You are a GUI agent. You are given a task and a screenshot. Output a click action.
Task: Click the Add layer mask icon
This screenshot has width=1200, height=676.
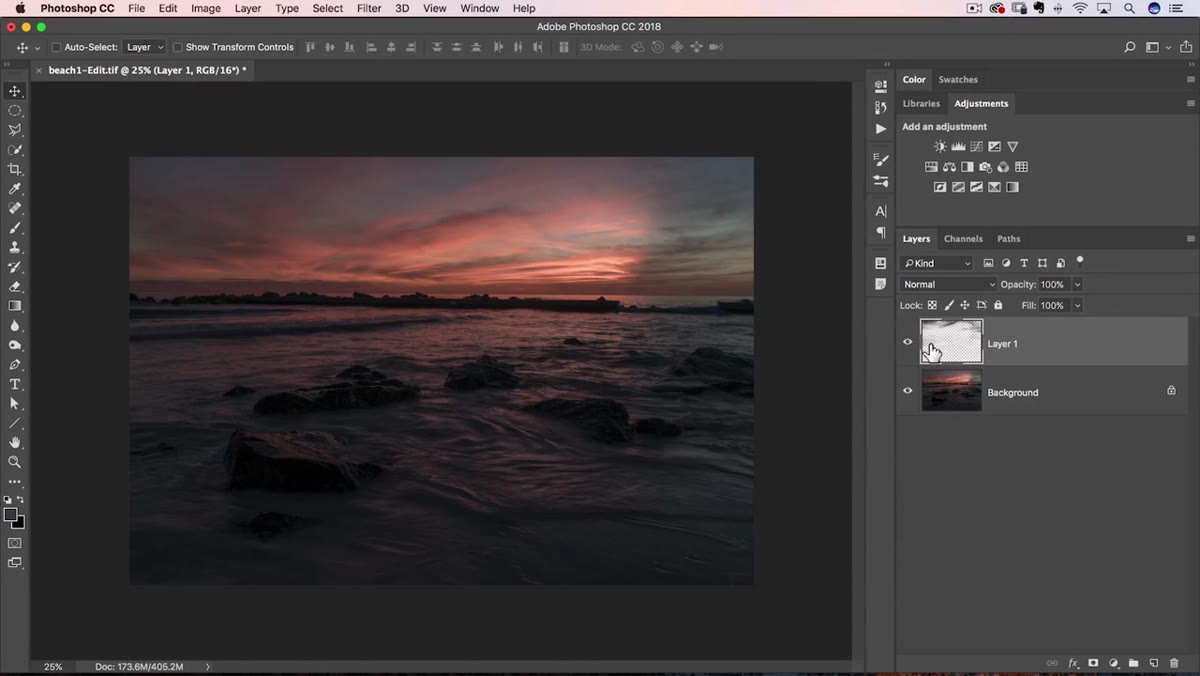(x=1093, y=663)
